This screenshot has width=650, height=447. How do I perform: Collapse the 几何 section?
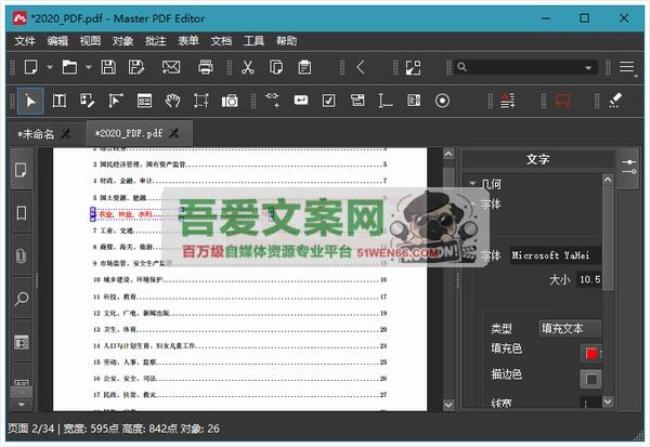pos(472,183)
